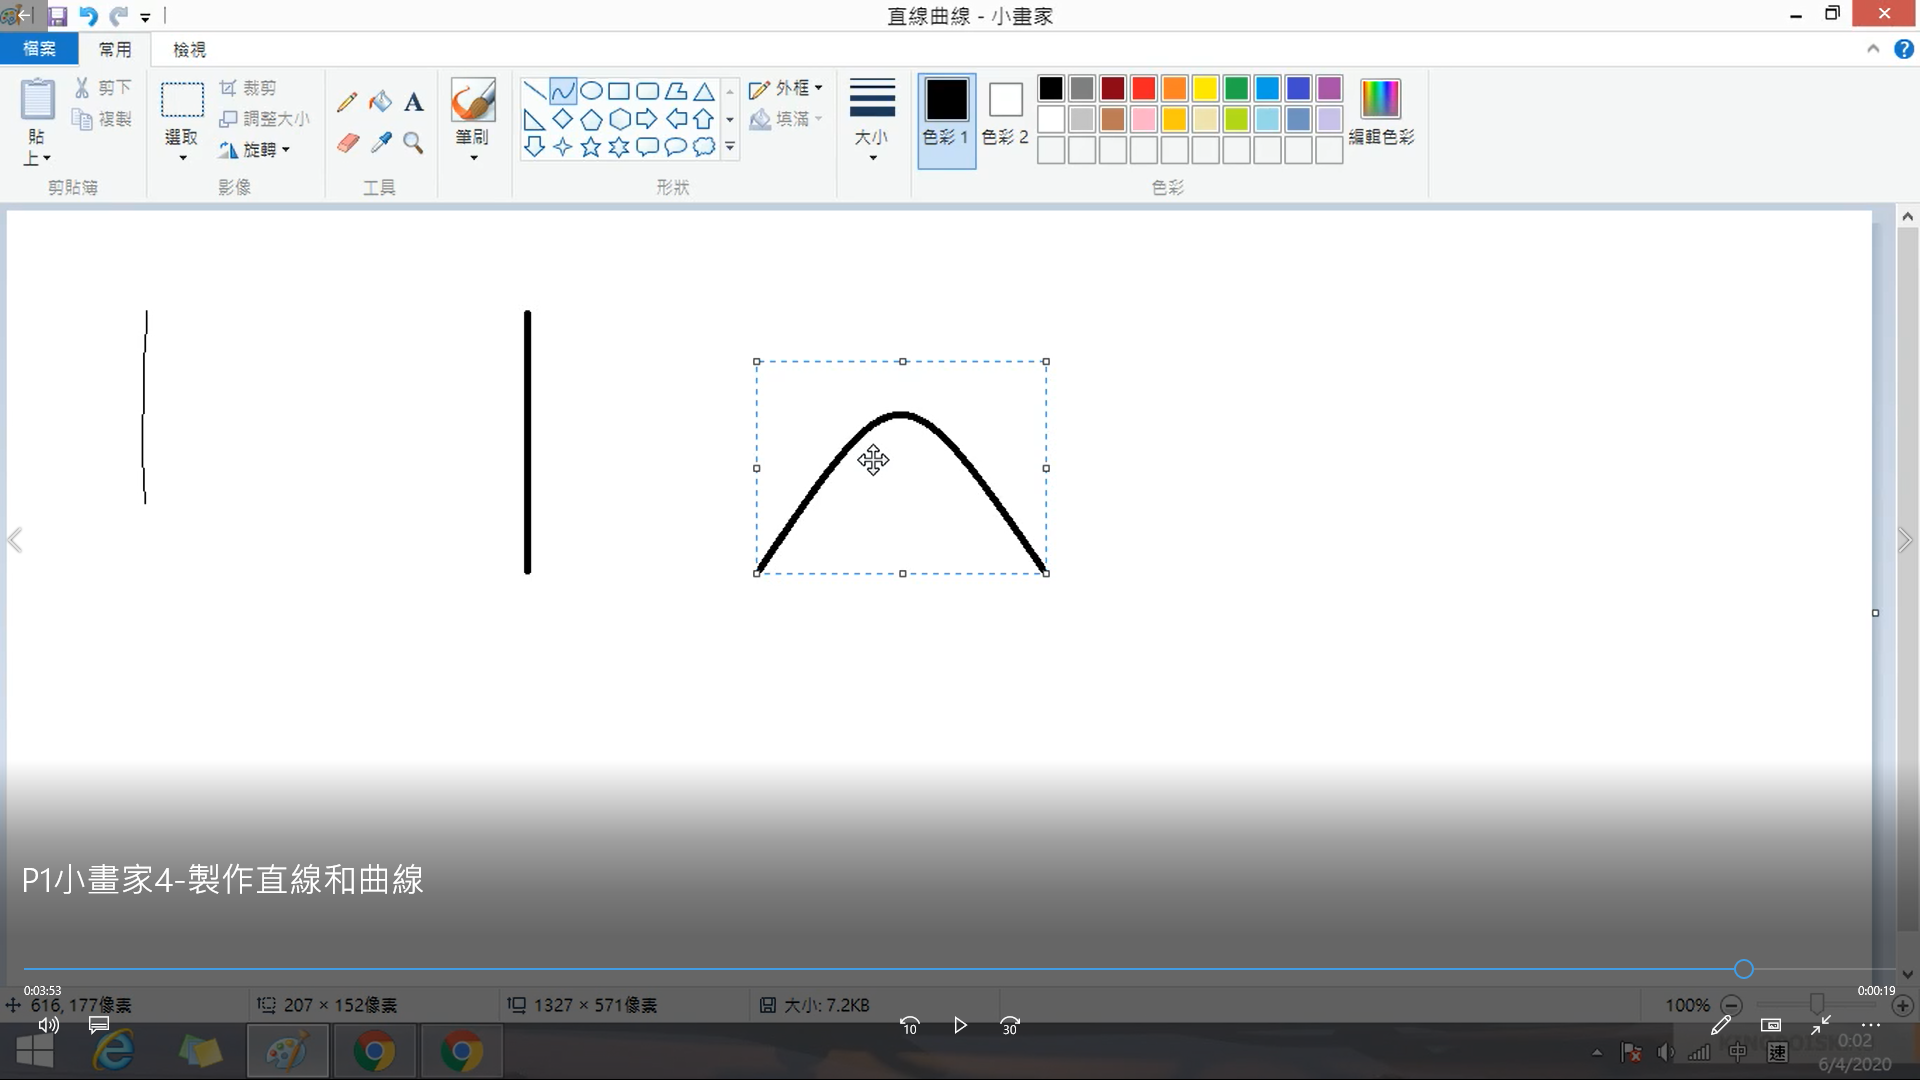This screenshot has width=1920, height=1080.
Task: Pick the red color swatch
Action: click(x=1143, y=88)
